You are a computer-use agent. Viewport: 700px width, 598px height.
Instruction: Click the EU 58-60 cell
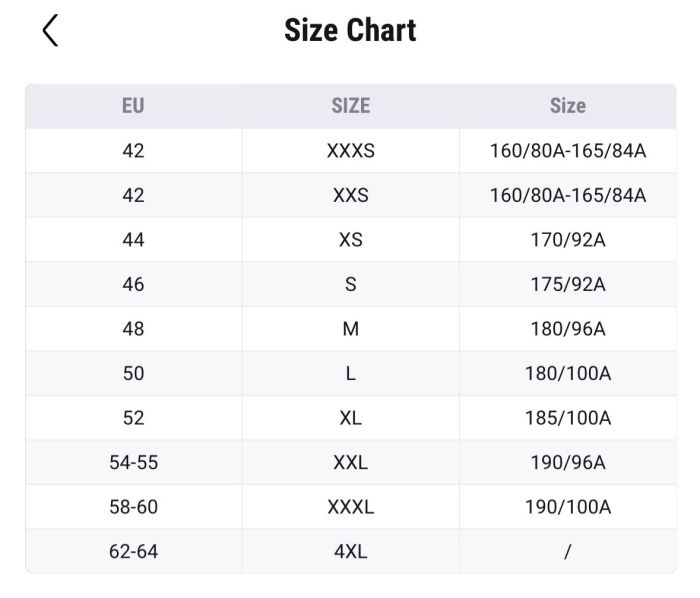[133, 507]
